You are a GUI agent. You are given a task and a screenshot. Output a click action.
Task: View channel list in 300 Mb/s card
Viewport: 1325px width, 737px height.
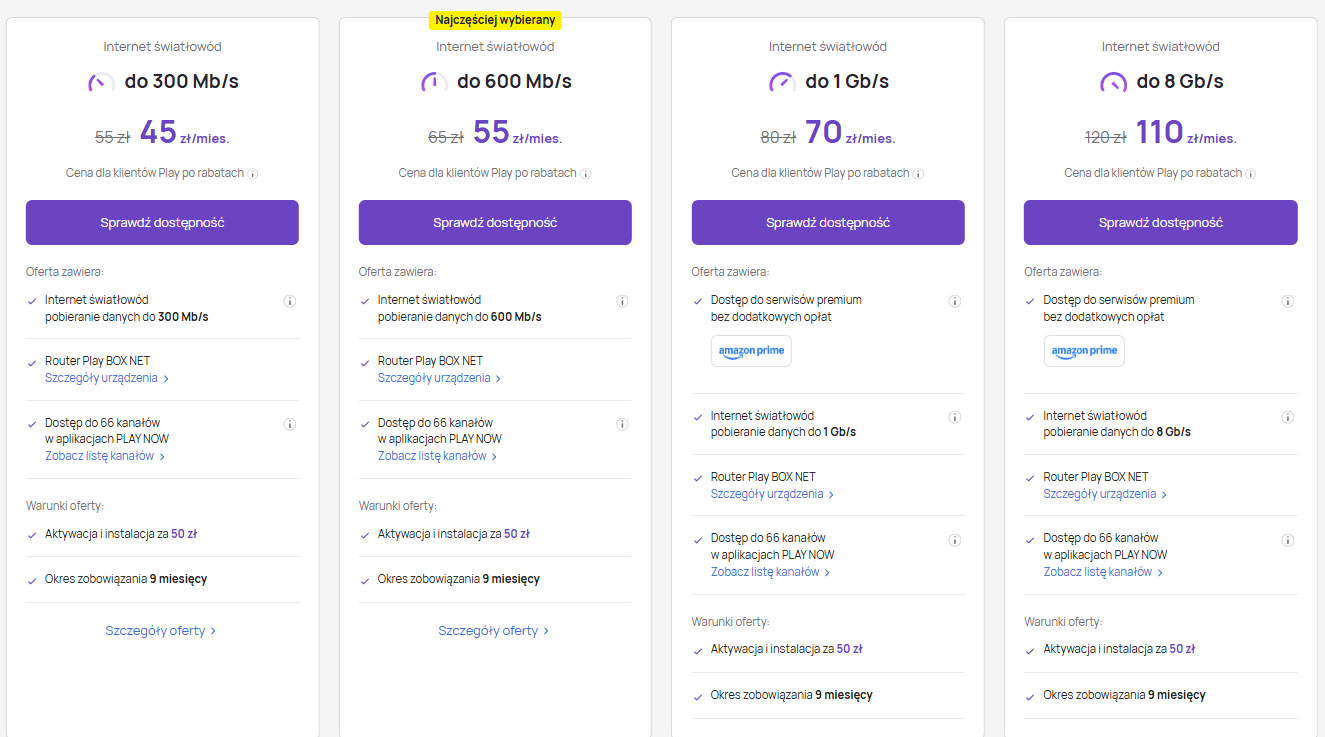(105, 456)
